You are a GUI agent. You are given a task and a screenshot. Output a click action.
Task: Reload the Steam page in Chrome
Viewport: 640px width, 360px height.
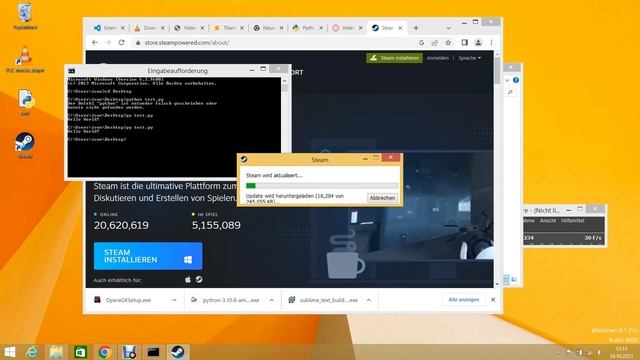(x=121, y=42)
